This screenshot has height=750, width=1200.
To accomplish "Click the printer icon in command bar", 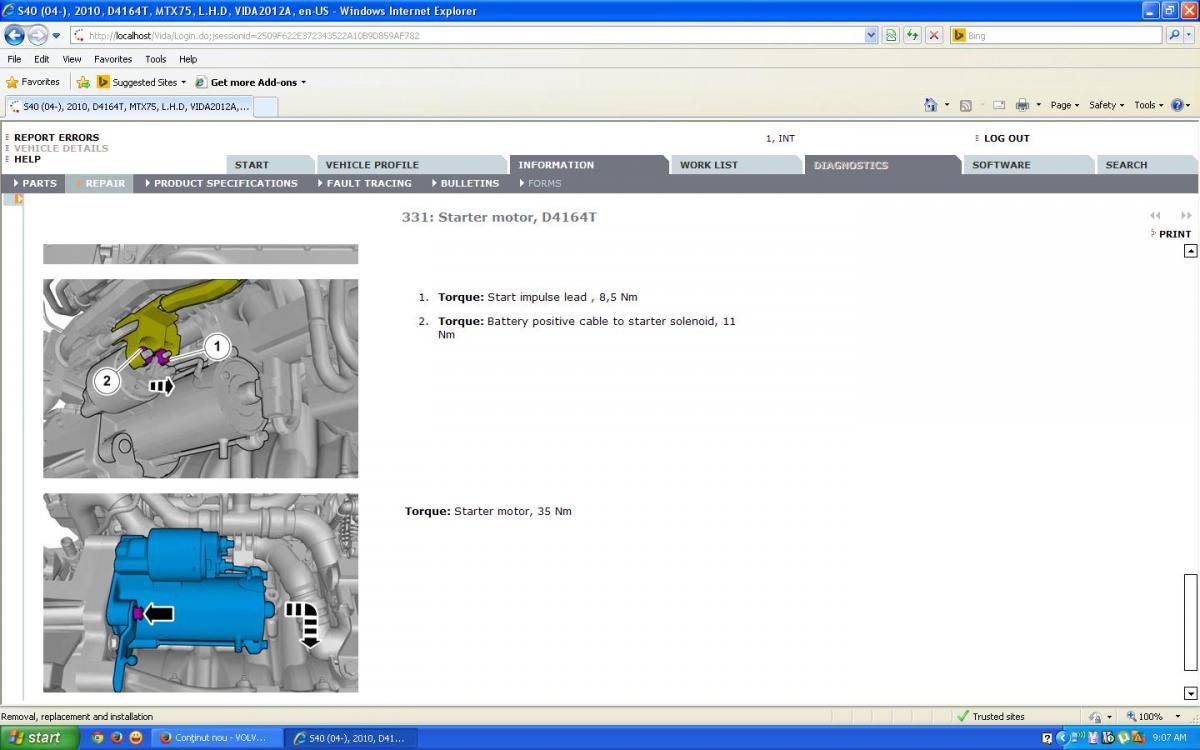I will coord(1022,105).
